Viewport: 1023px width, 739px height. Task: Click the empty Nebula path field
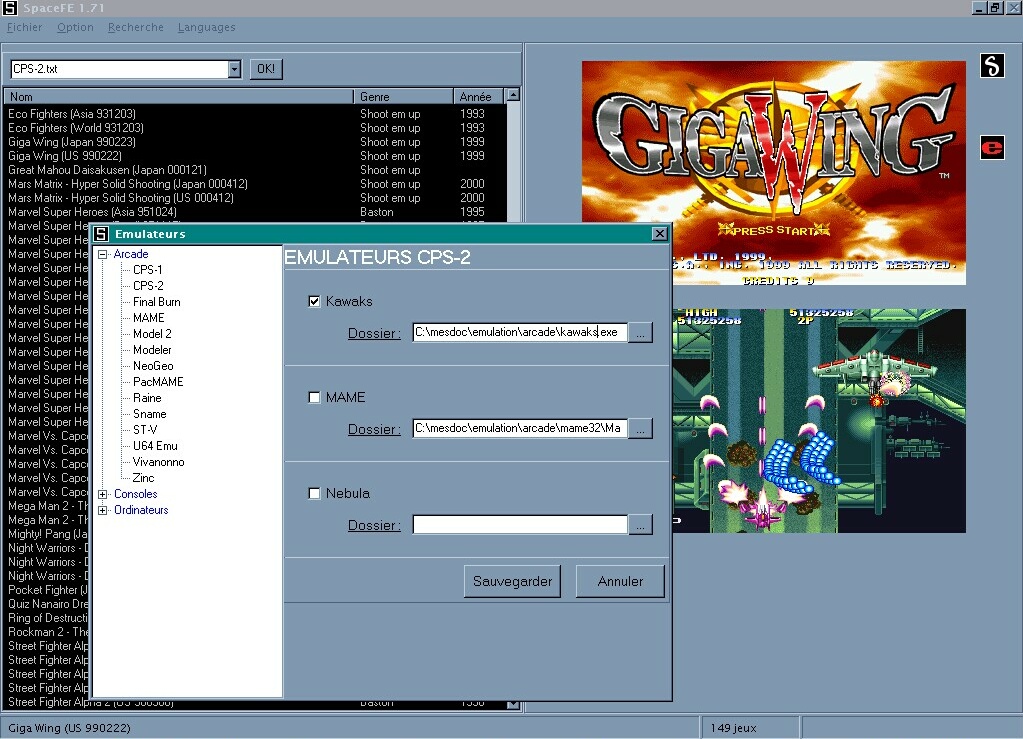pyautogui.click(x=520, y=525)
